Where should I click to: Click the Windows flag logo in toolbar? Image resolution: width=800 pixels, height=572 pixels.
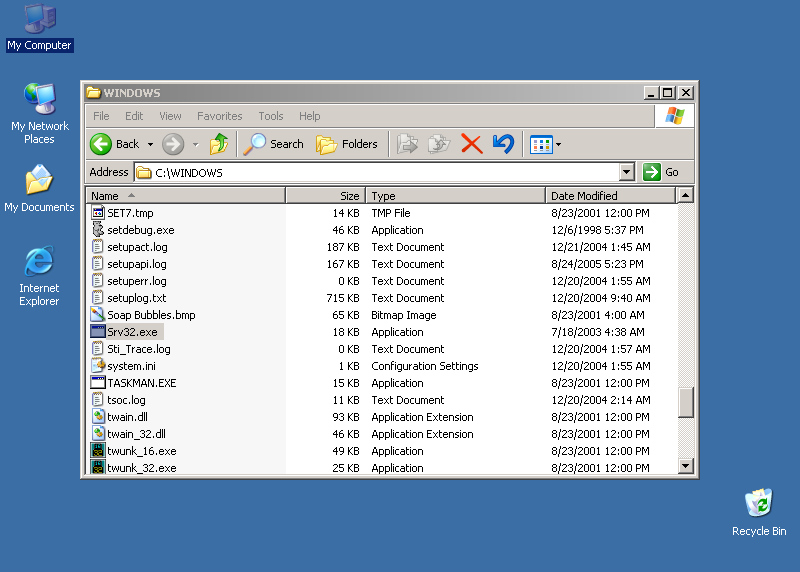coord(674,116)
